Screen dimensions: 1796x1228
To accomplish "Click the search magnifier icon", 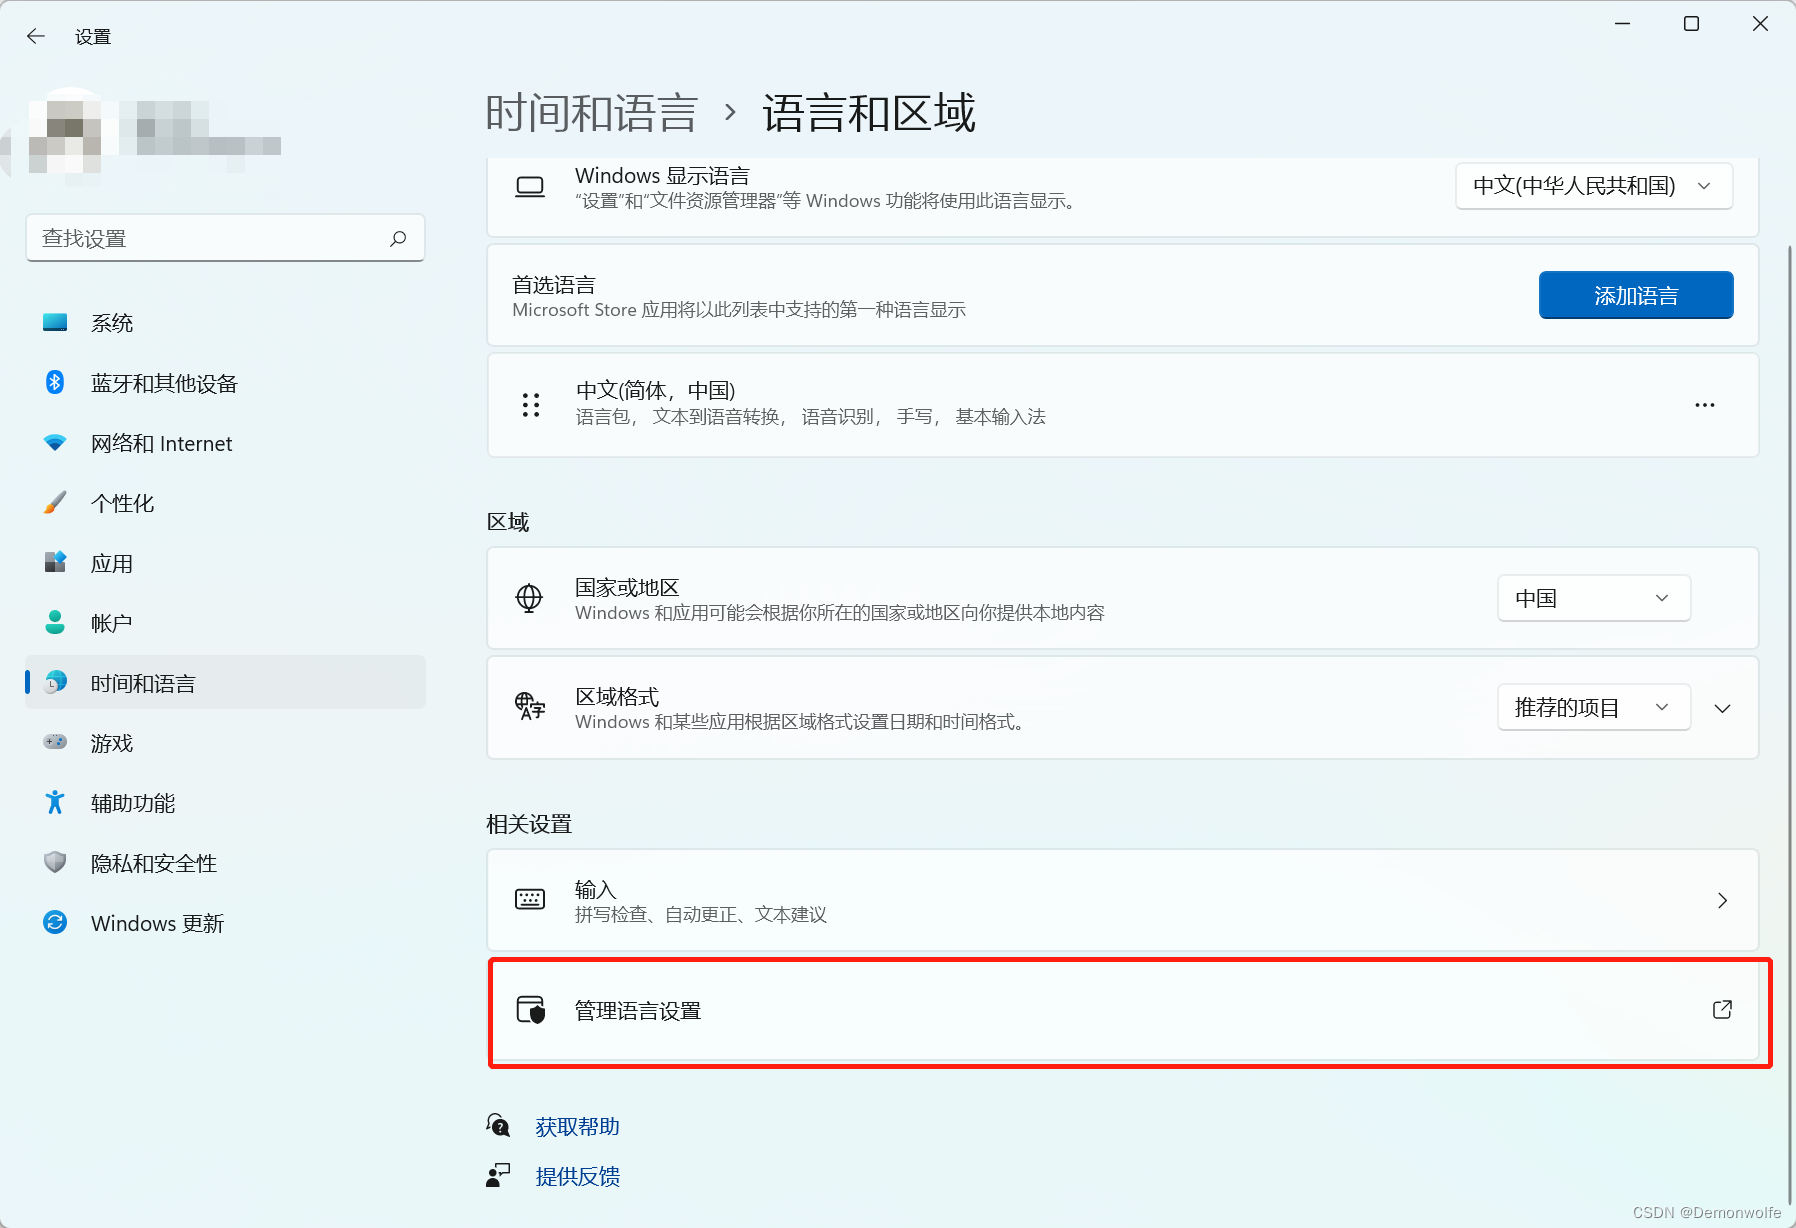I will [x=398, y=238].
